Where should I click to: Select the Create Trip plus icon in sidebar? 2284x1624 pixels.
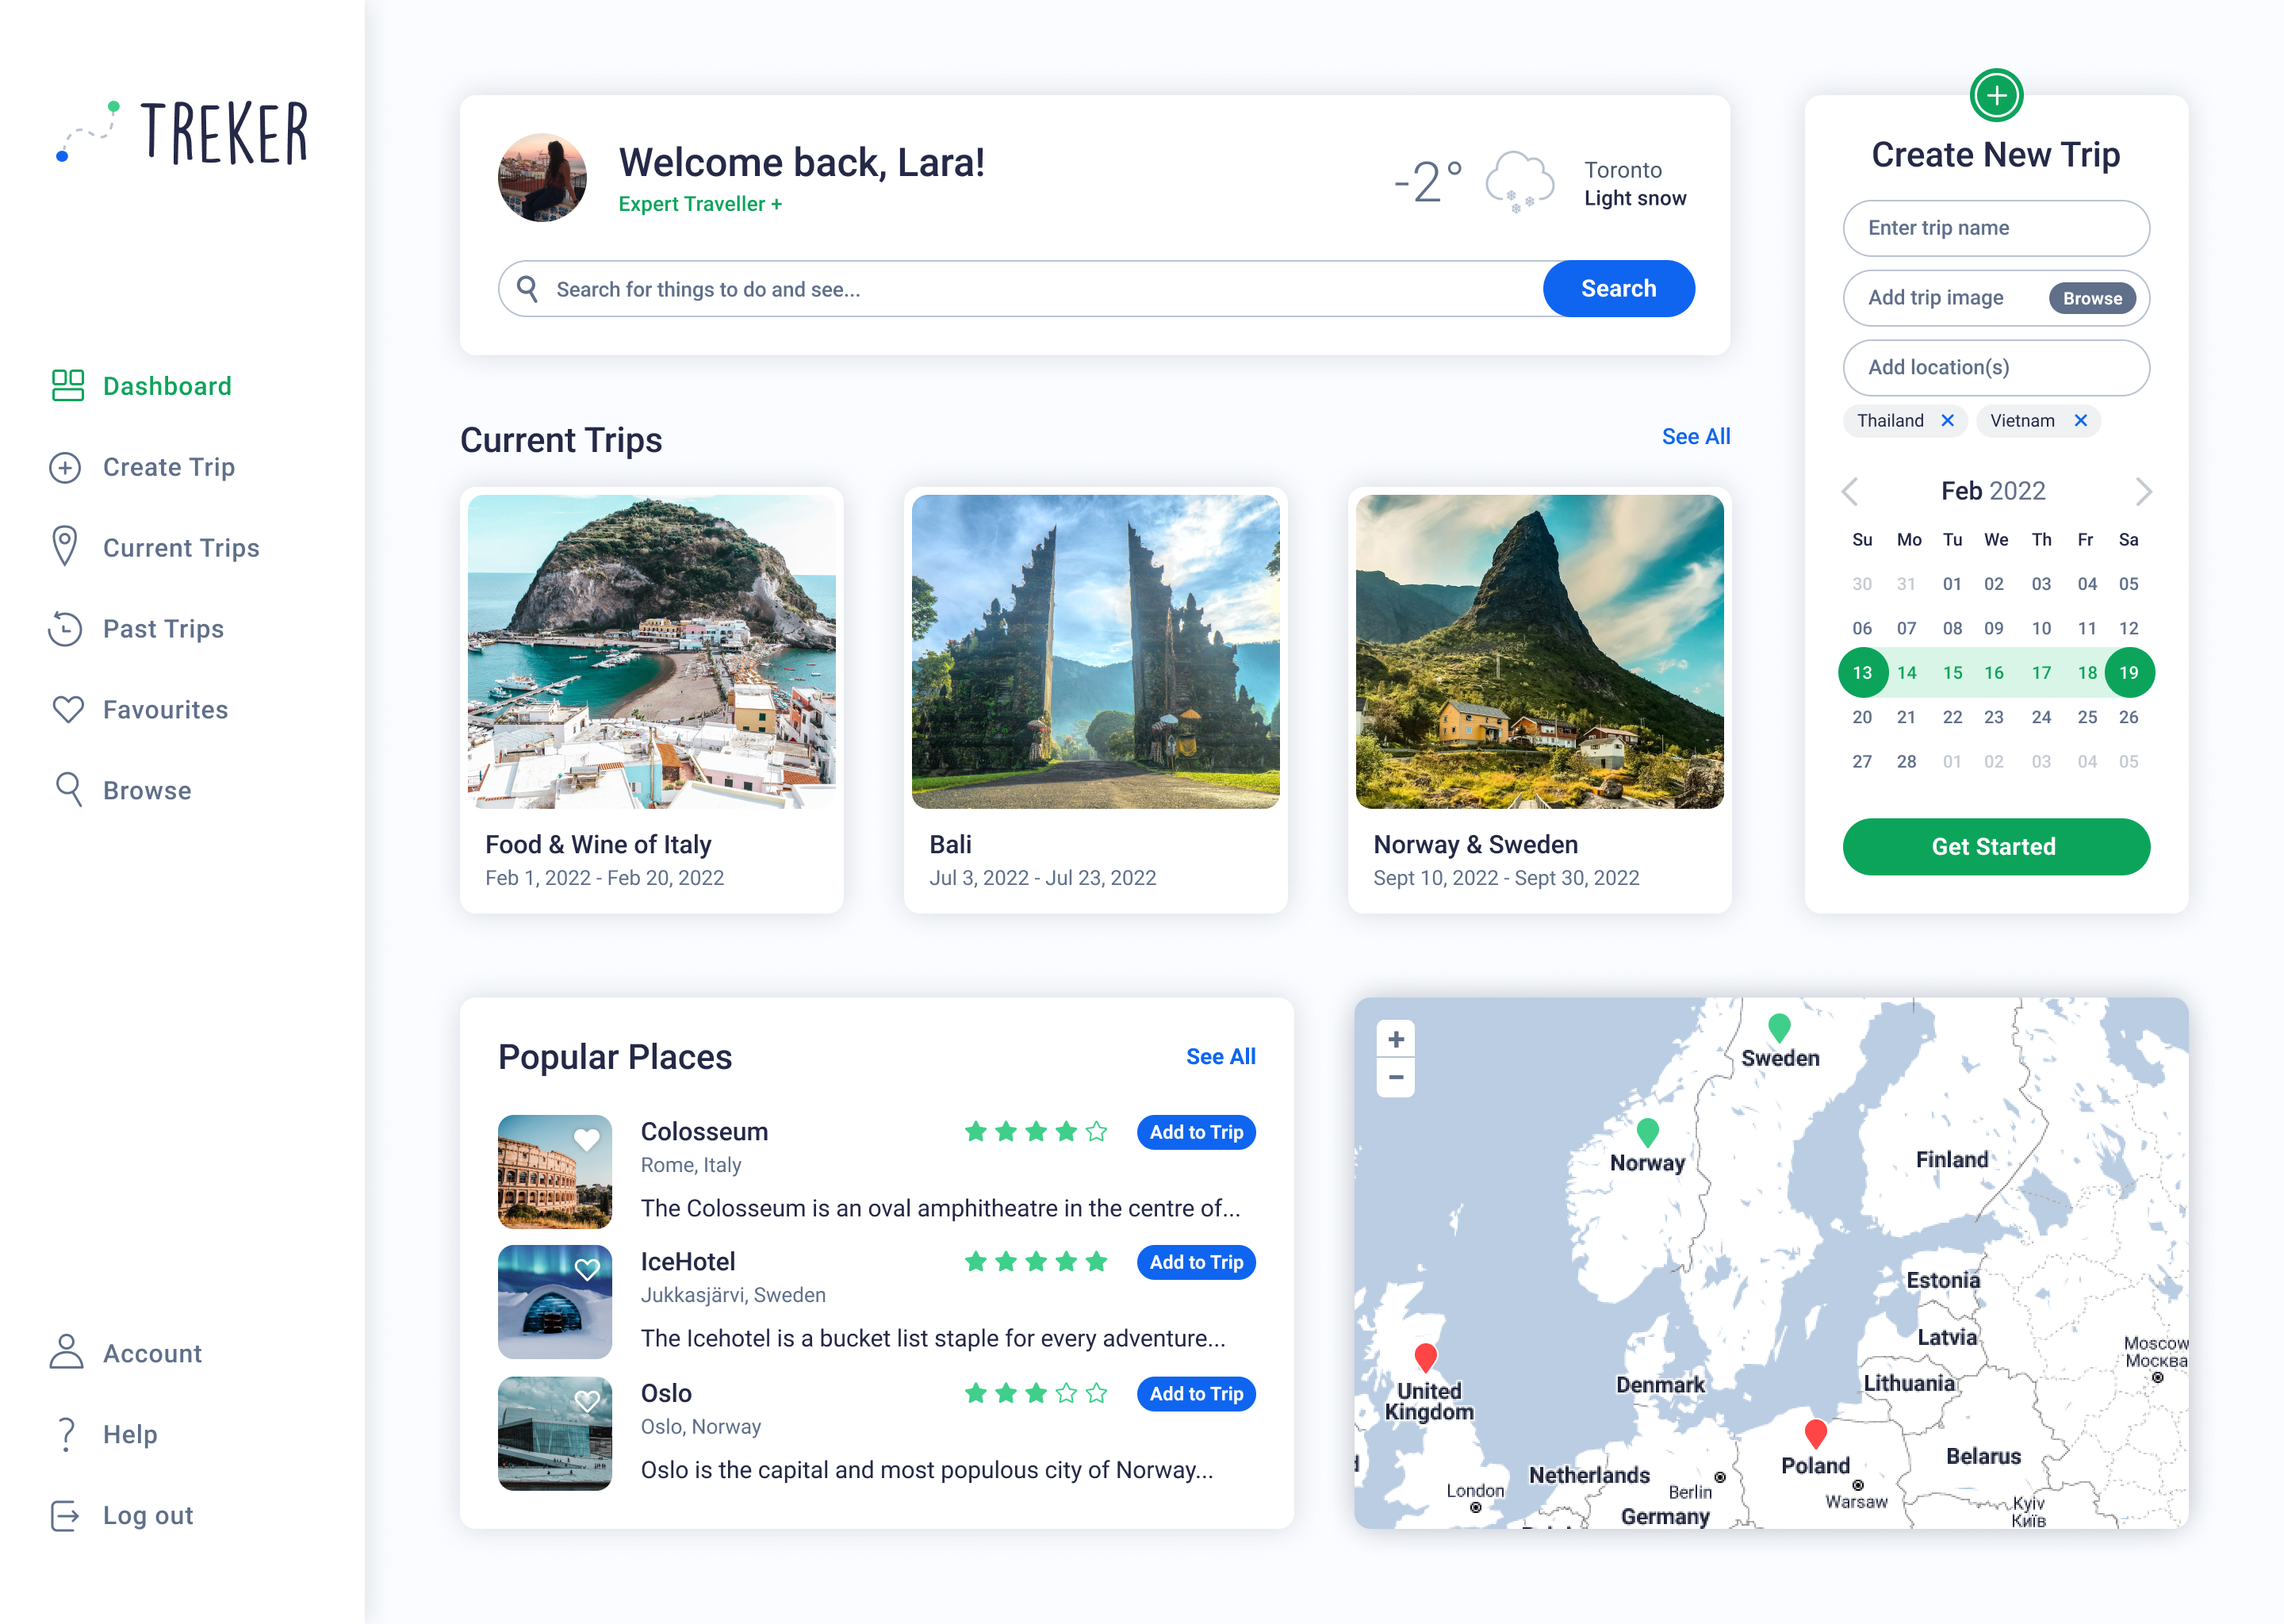tap(66, 467)
